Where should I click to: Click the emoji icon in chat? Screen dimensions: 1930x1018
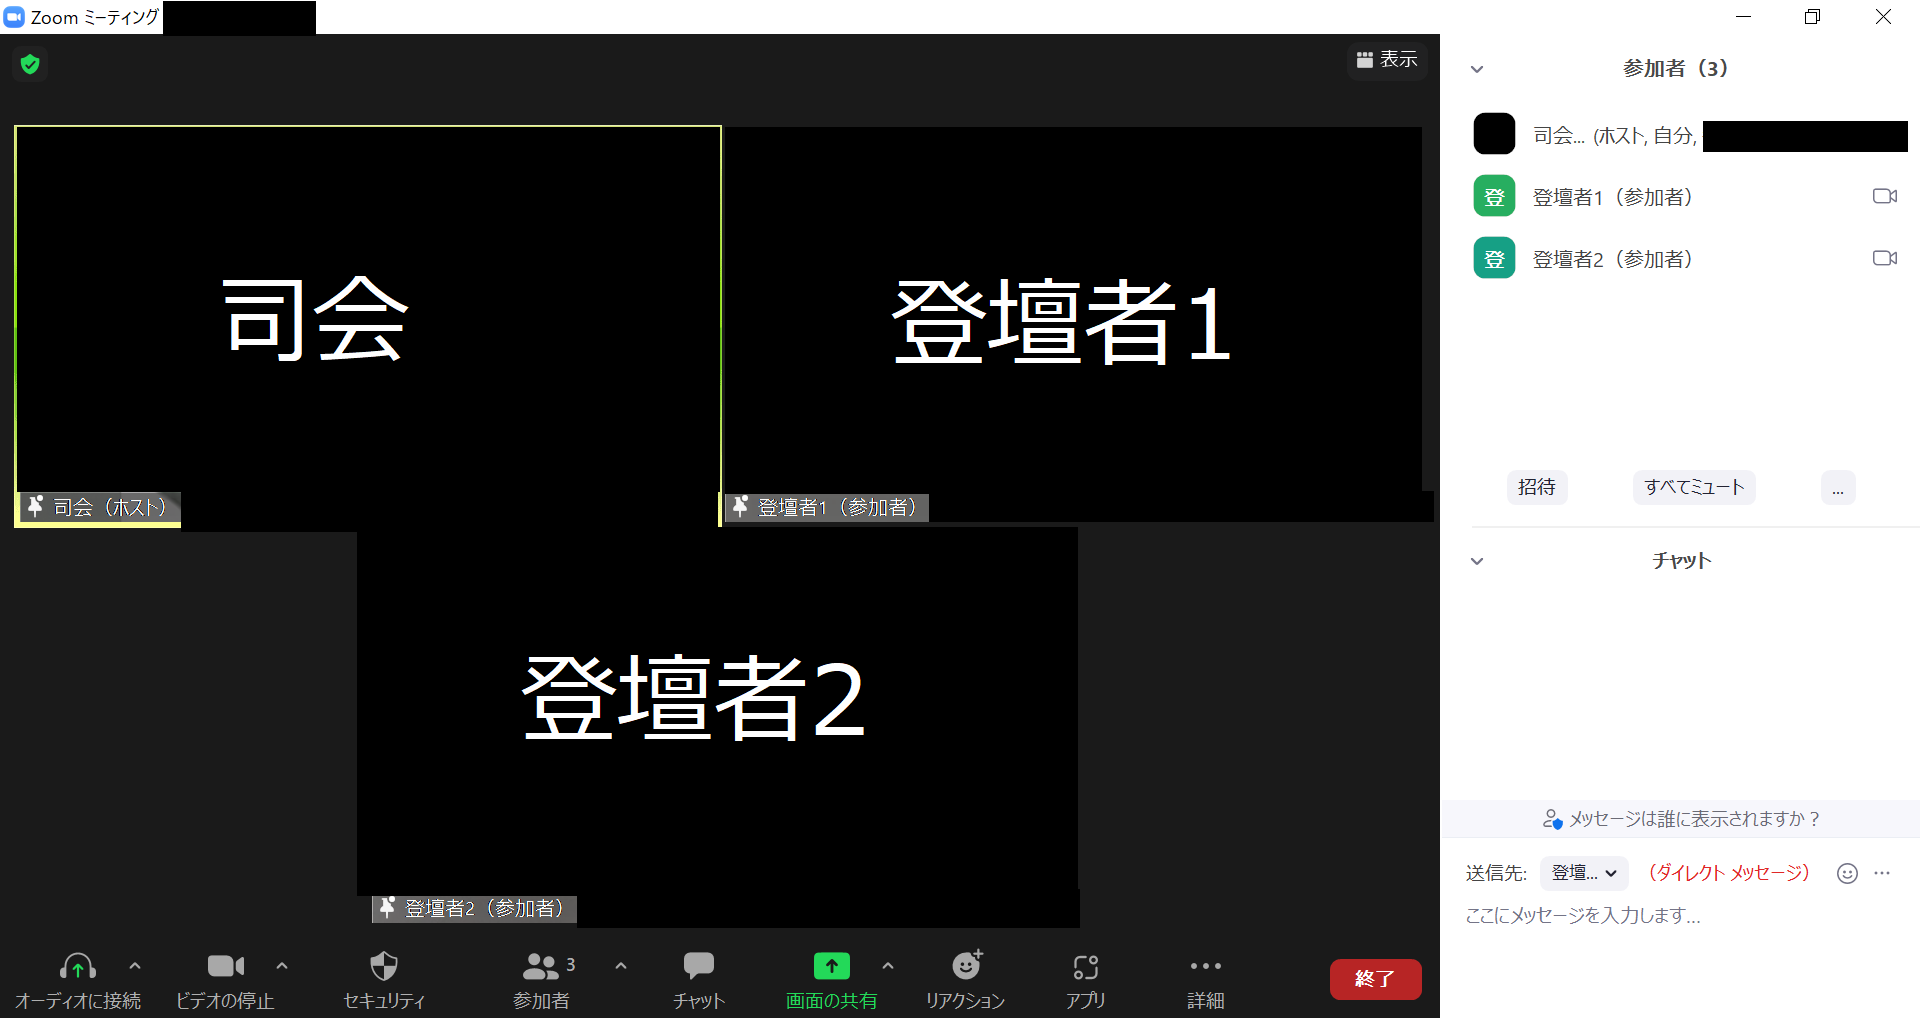click(x=1847, y=873)
